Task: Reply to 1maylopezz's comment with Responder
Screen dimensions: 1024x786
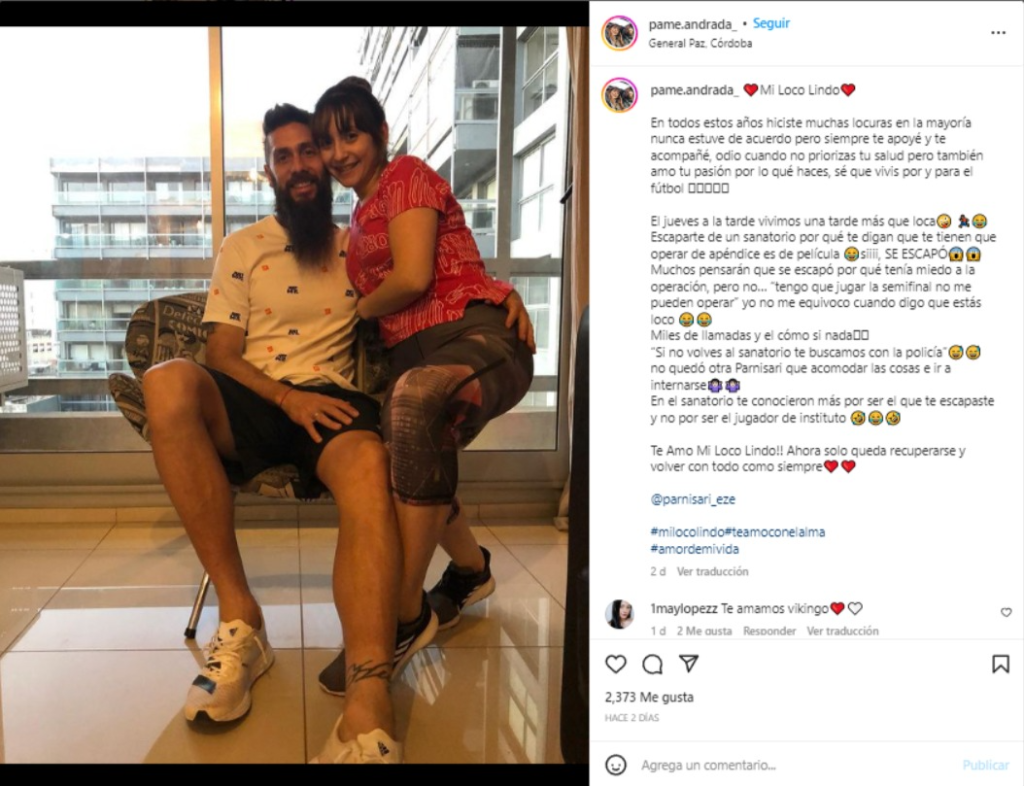Action: coord(769,631)
